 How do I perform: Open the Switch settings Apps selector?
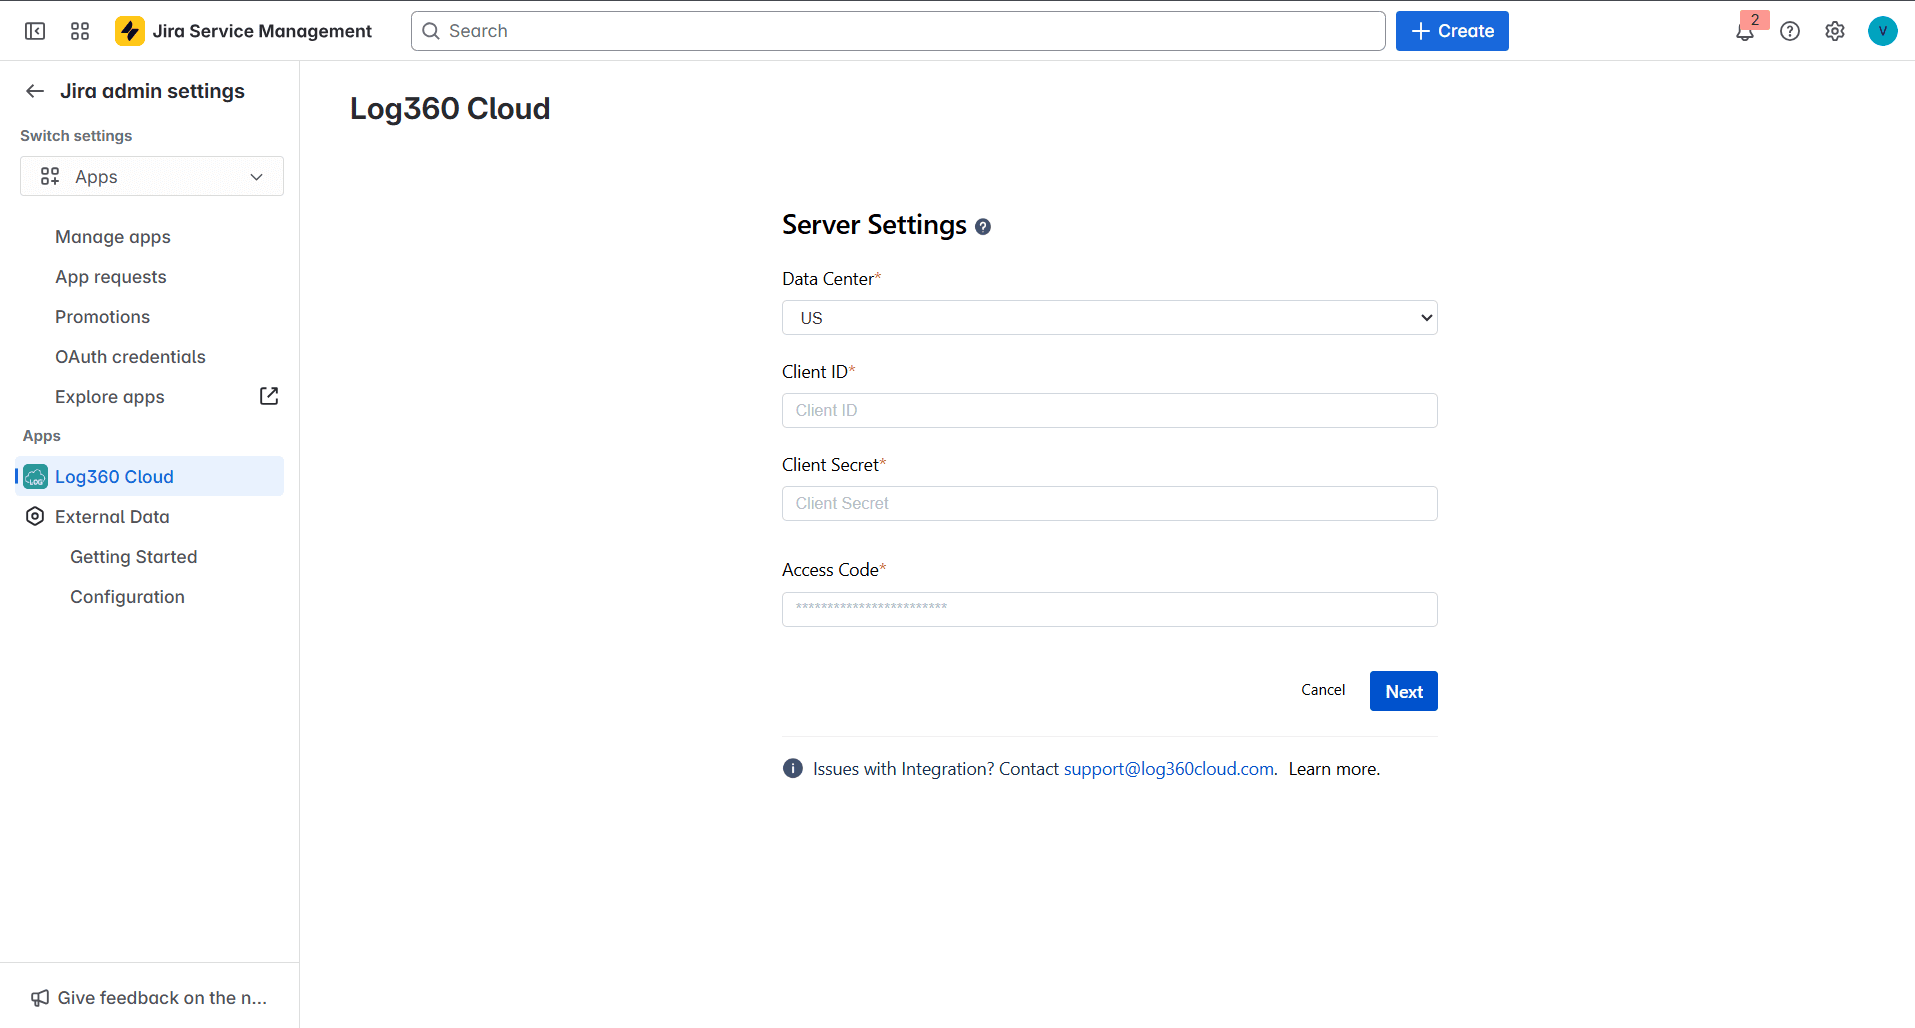point(151,176)
